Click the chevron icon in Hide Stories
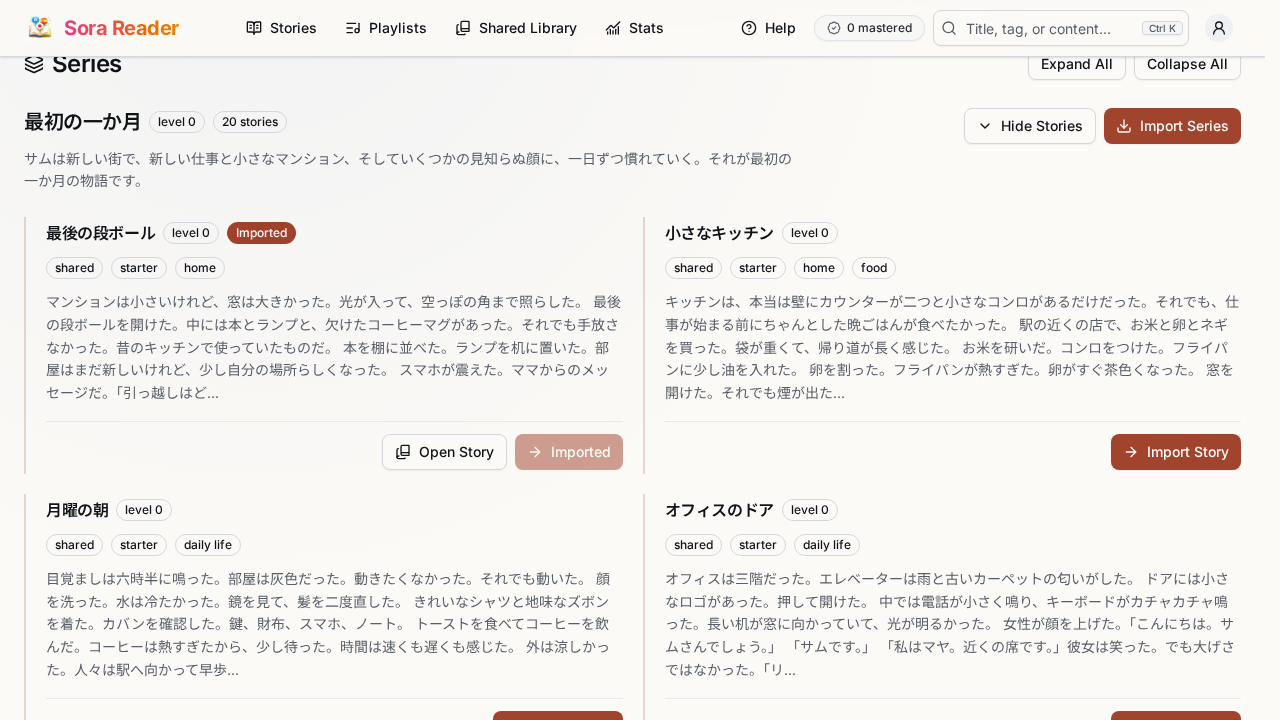Screen dimensions: 1280x720 [x=985, y=126]
